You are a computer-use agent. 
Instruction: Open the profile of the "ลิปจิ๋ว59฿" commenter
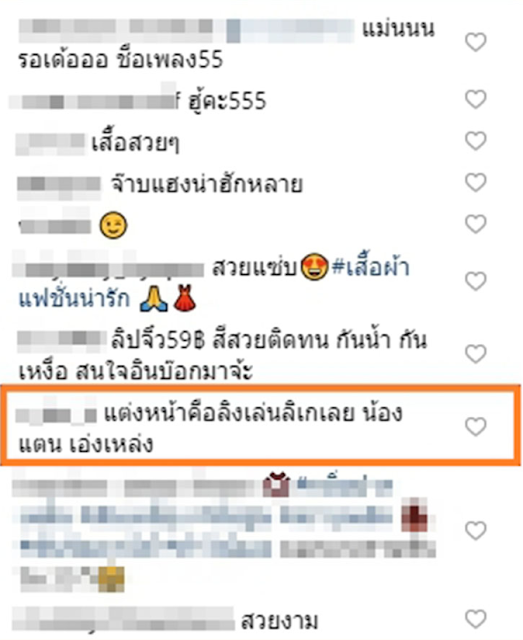pyautogui.click(x=62, y=340)
